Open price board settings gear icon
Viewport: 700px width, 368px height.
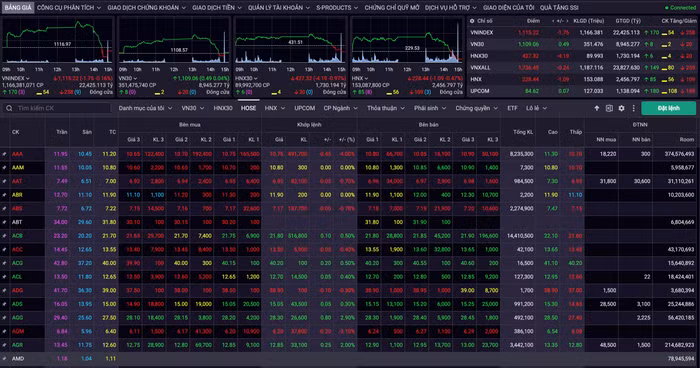click(621, 108)
